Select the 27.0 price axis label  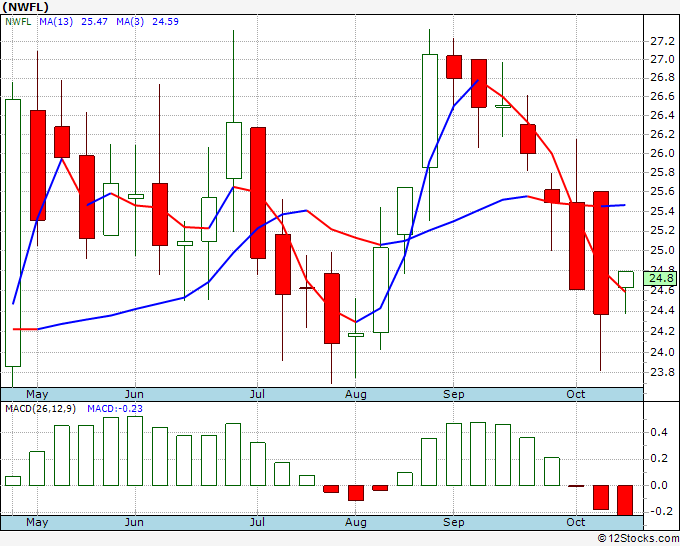(x=662, y=59)
